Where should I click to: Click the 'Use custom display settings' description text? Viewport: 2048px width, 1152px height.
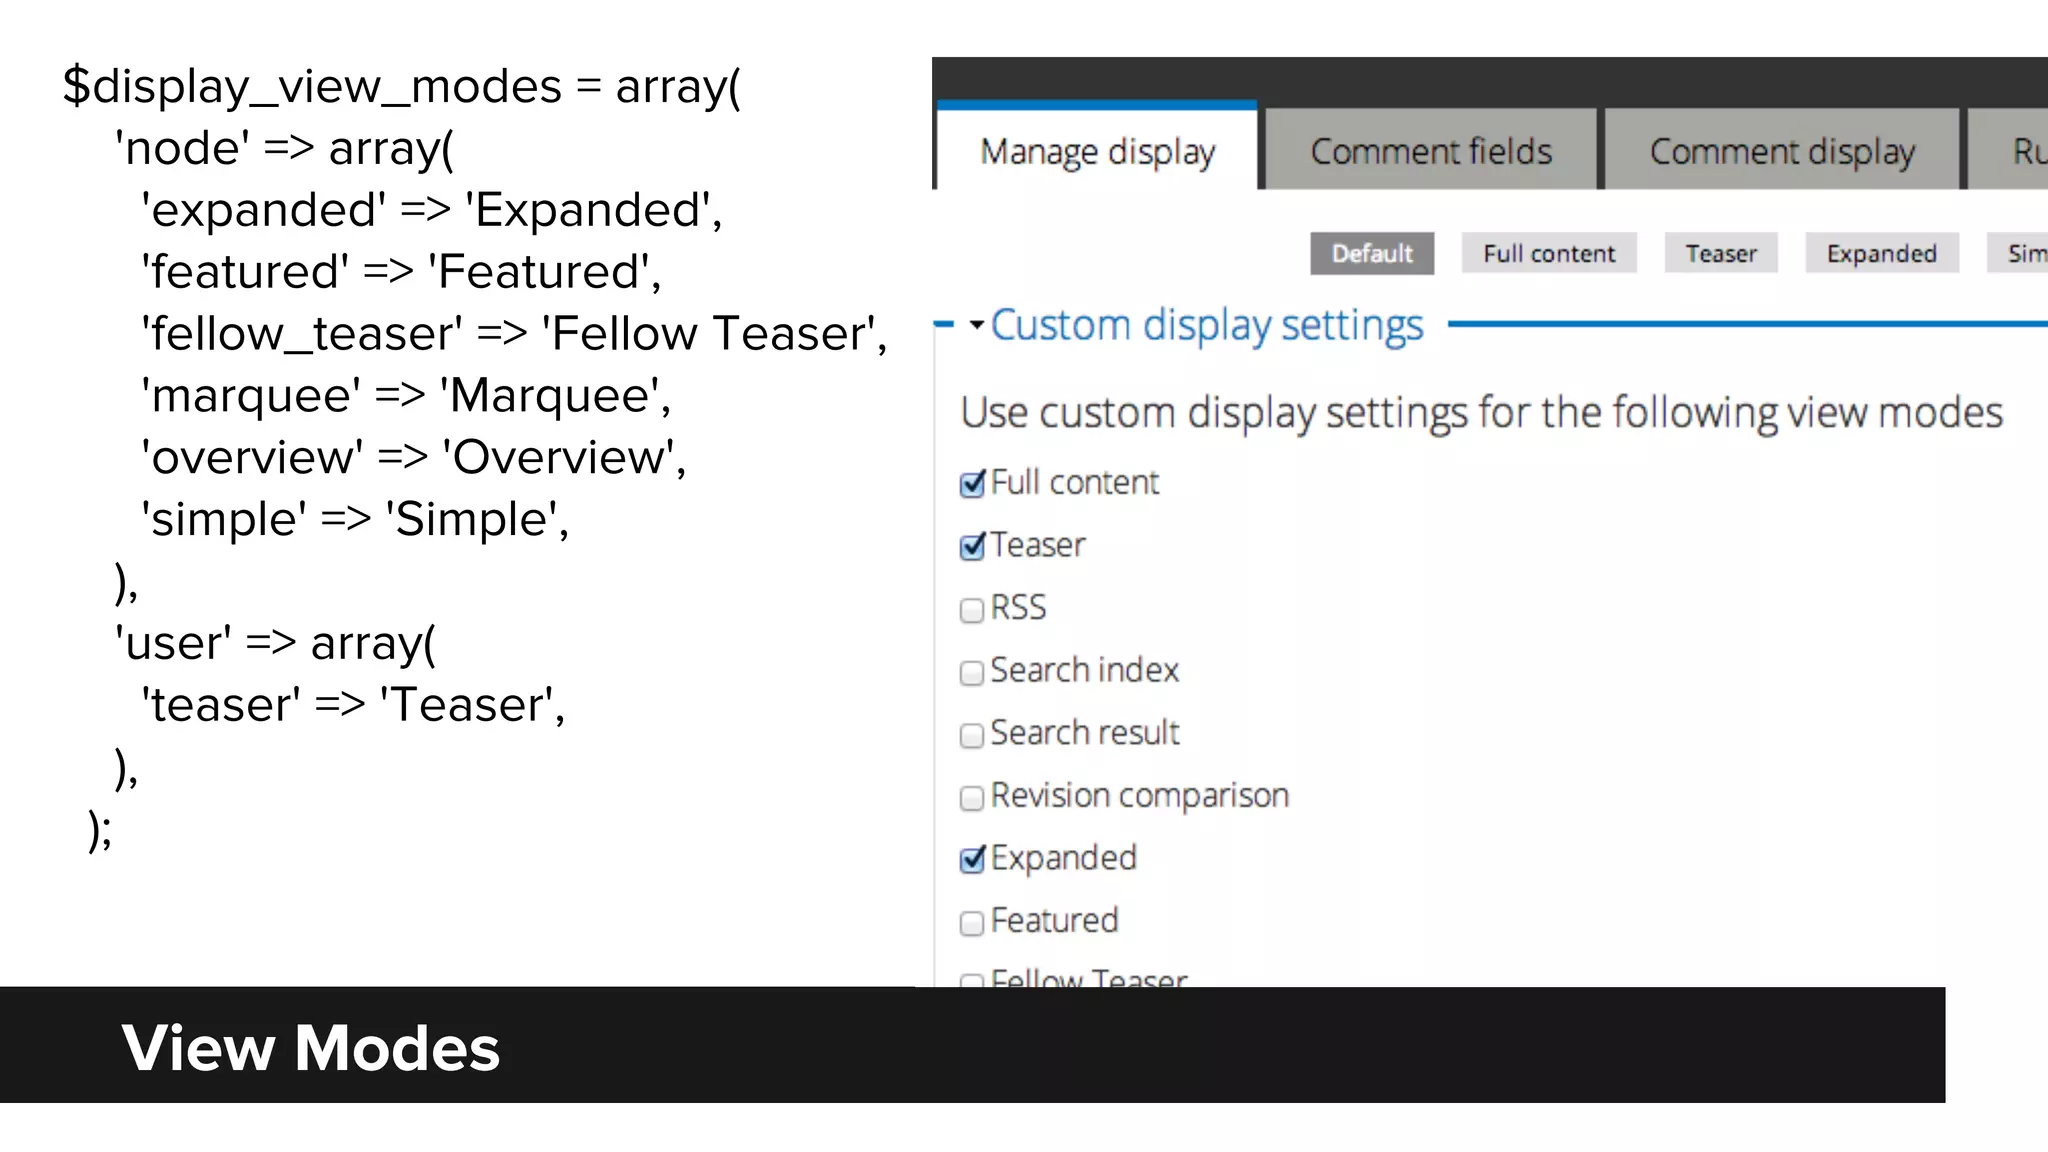[1481, 413]
